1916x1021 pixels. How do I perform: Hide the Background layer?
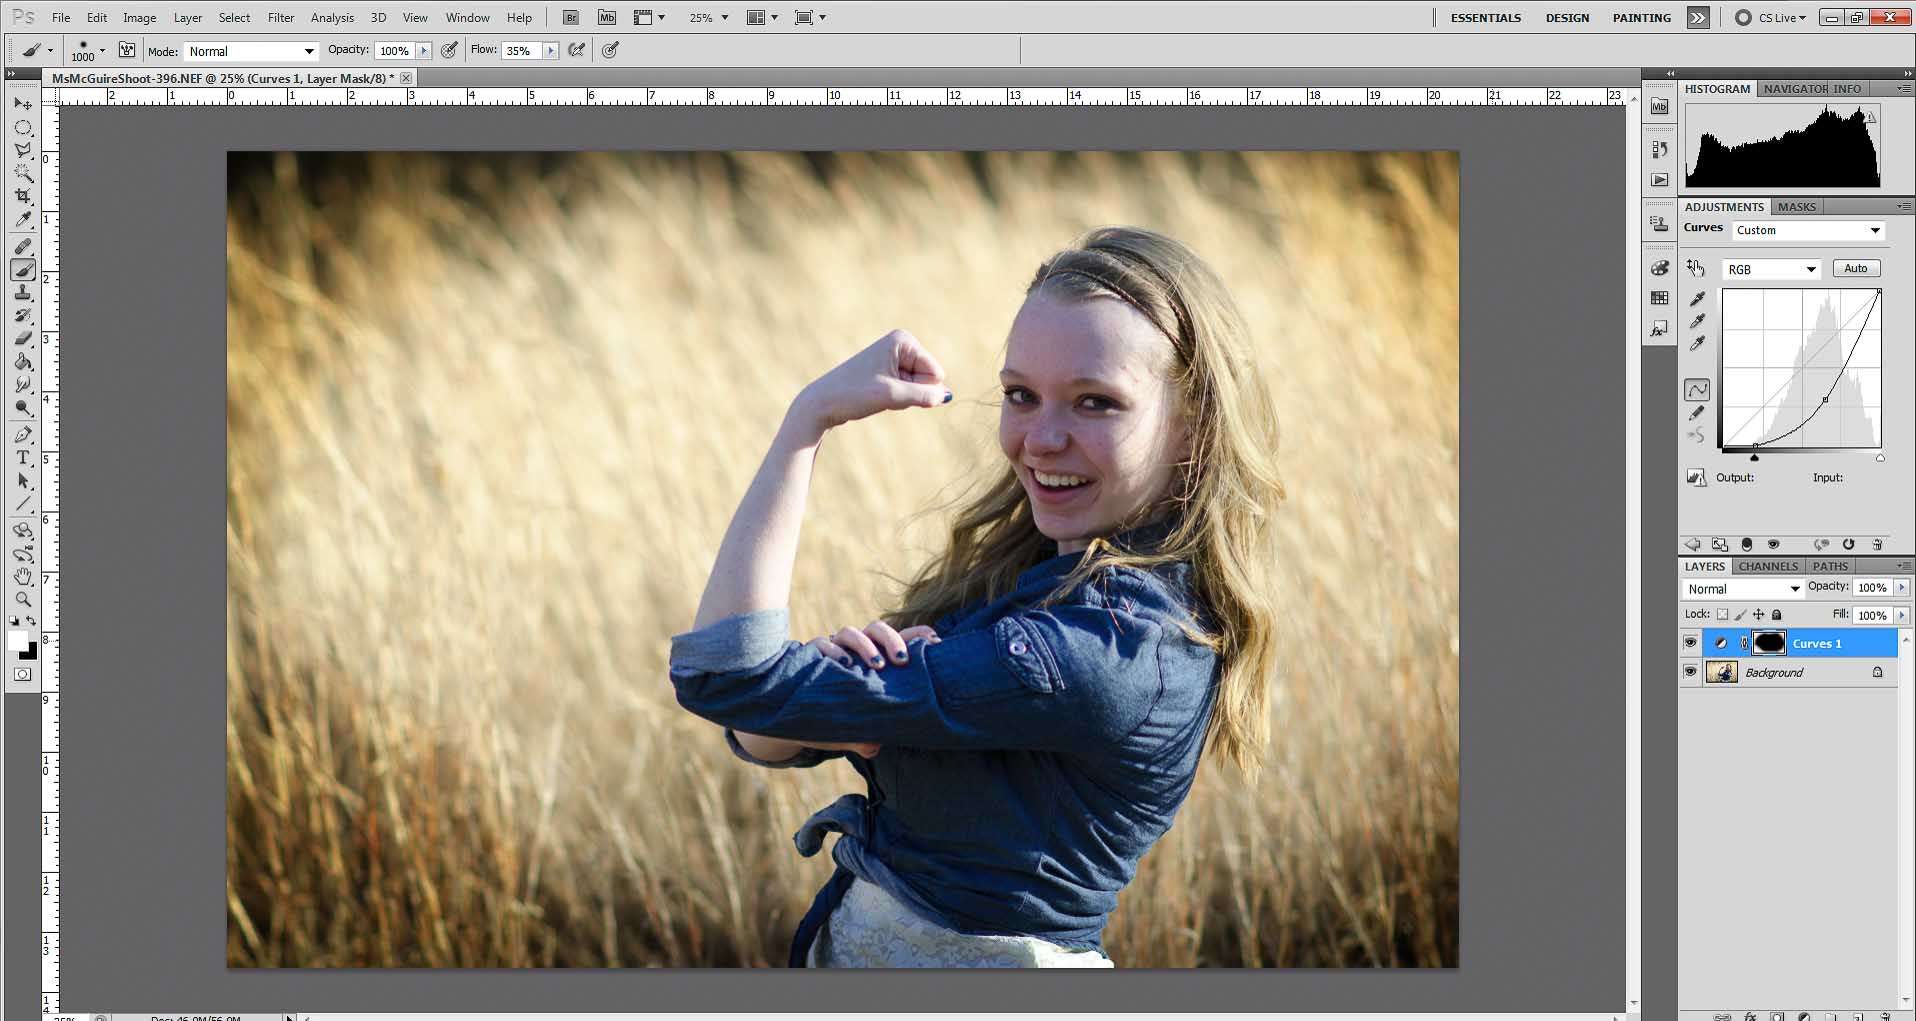[x=1690, y=672]
